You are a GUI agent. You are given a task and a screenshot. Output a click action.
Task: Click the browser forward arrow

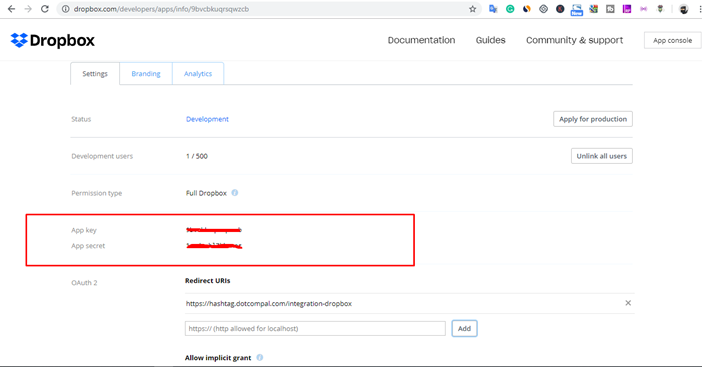[28, 9]
